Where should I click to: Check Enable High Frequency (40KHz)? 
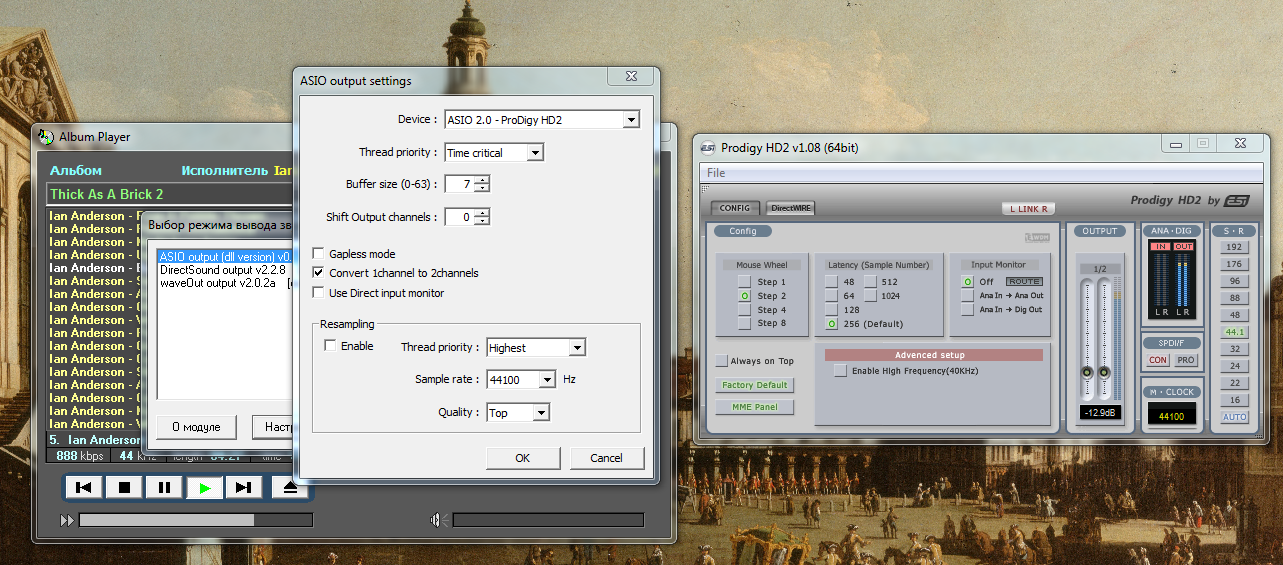tap(841, 371)
